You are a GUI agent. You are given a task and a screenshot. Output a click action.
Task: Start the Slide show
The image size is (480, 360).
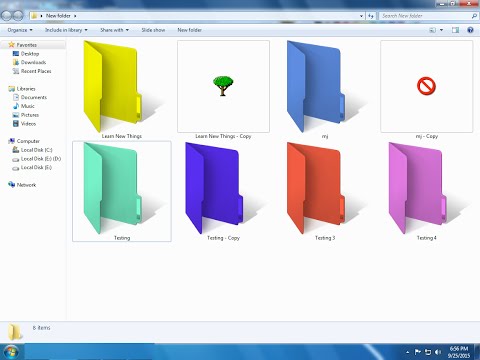[x=153, y=30]
